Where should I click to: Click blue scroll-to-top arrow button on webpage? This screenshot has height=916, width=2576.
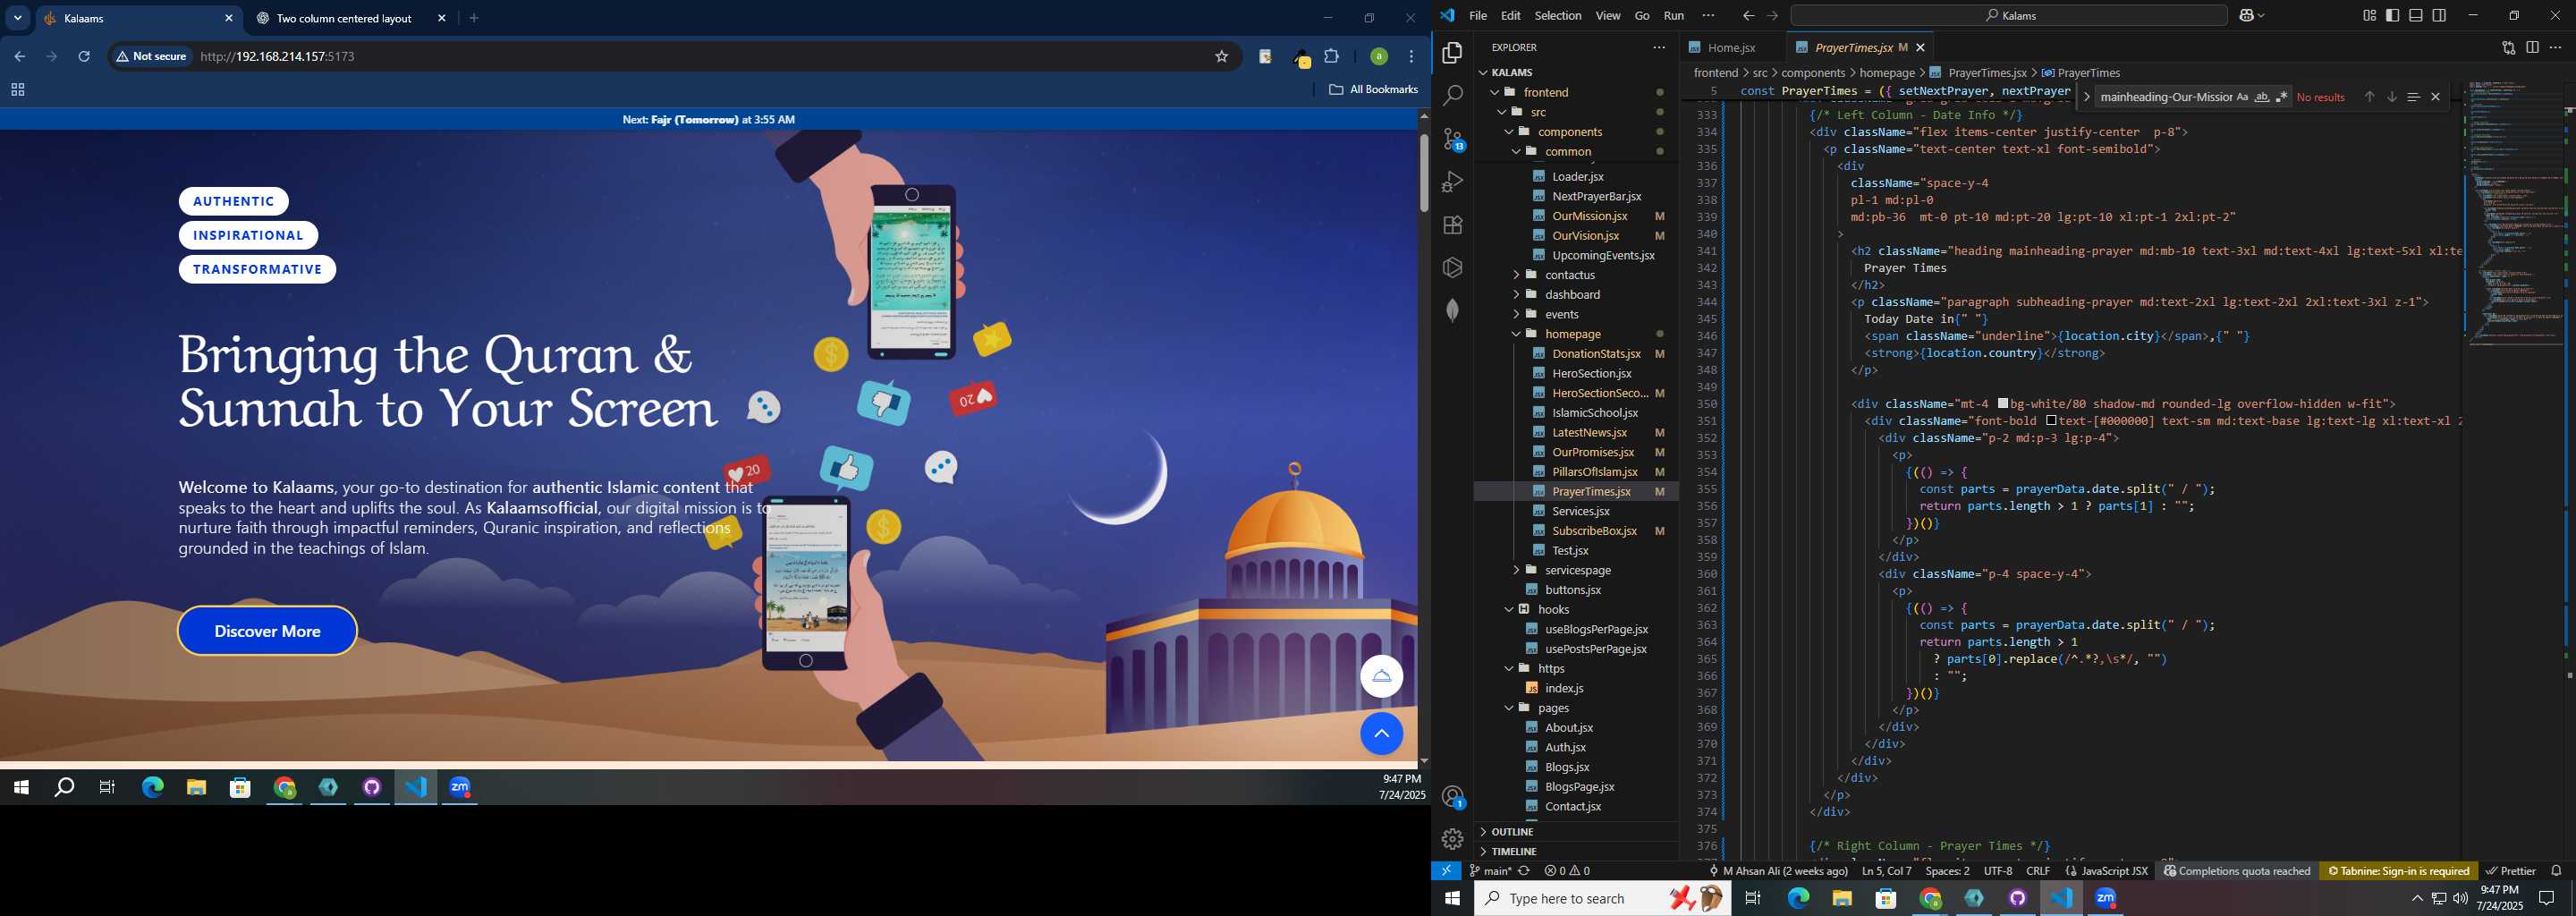1381,734
